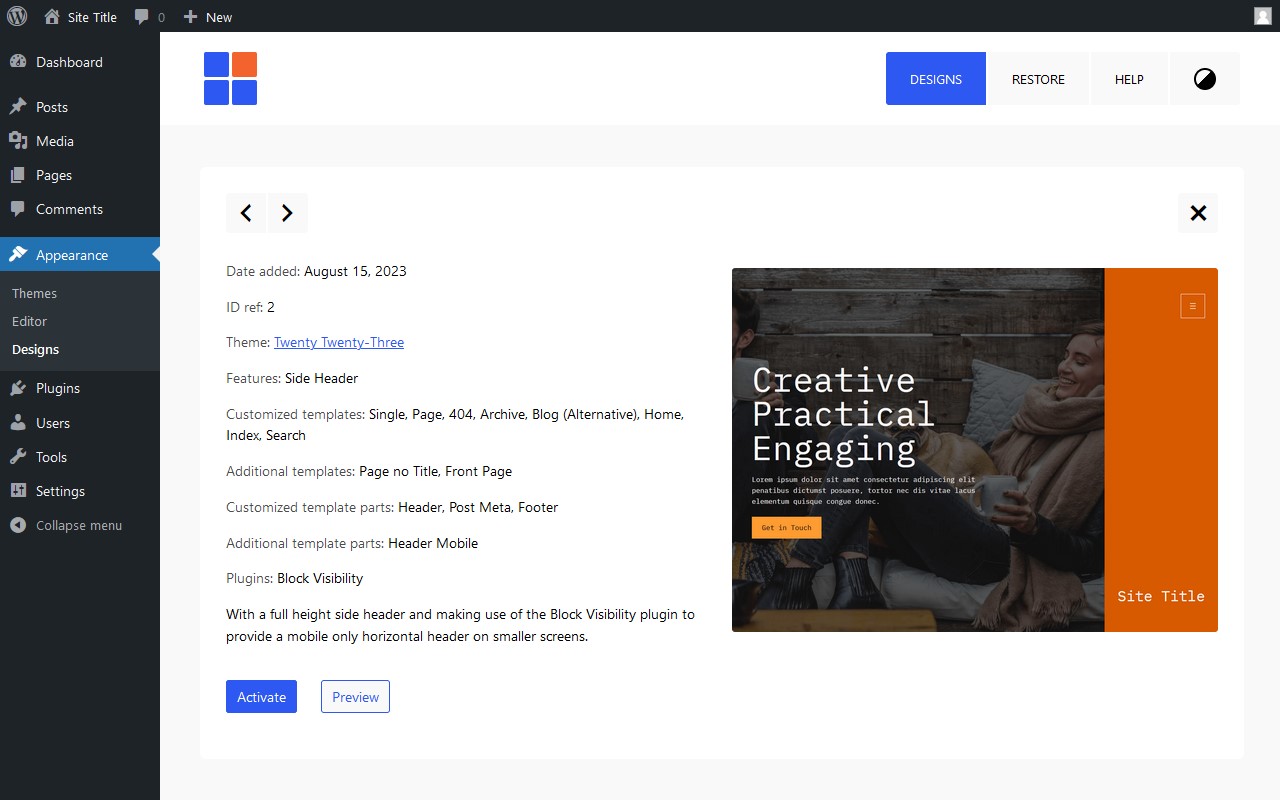
Task: Open the Plugins menu
Action: [x=80, y=388]
